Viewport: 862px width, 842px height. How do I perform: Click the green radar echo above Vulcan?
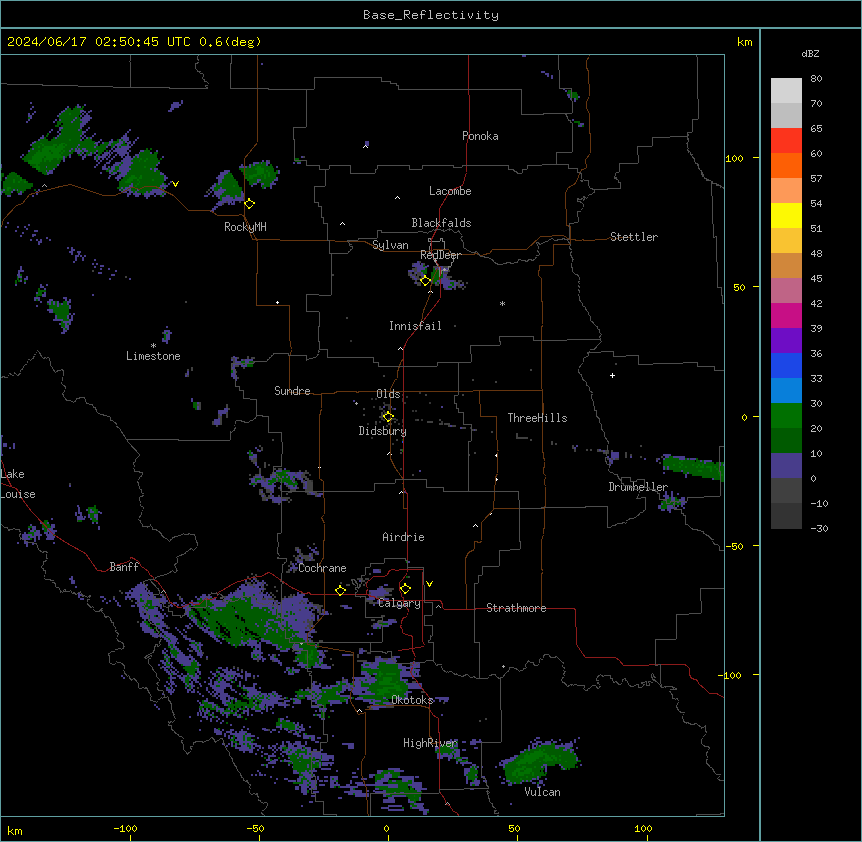point(539,762)
